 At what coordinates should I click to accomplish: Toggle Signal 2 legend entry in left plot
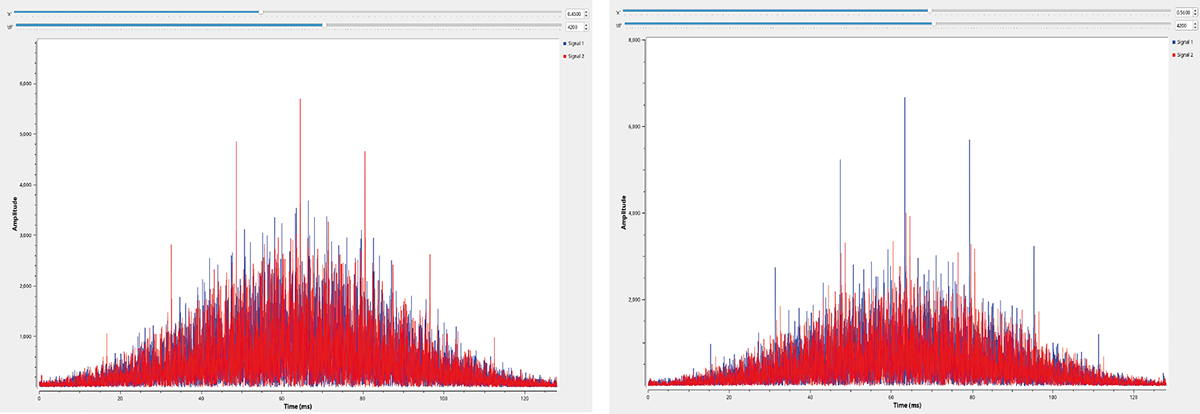click(x=574, y=57)
